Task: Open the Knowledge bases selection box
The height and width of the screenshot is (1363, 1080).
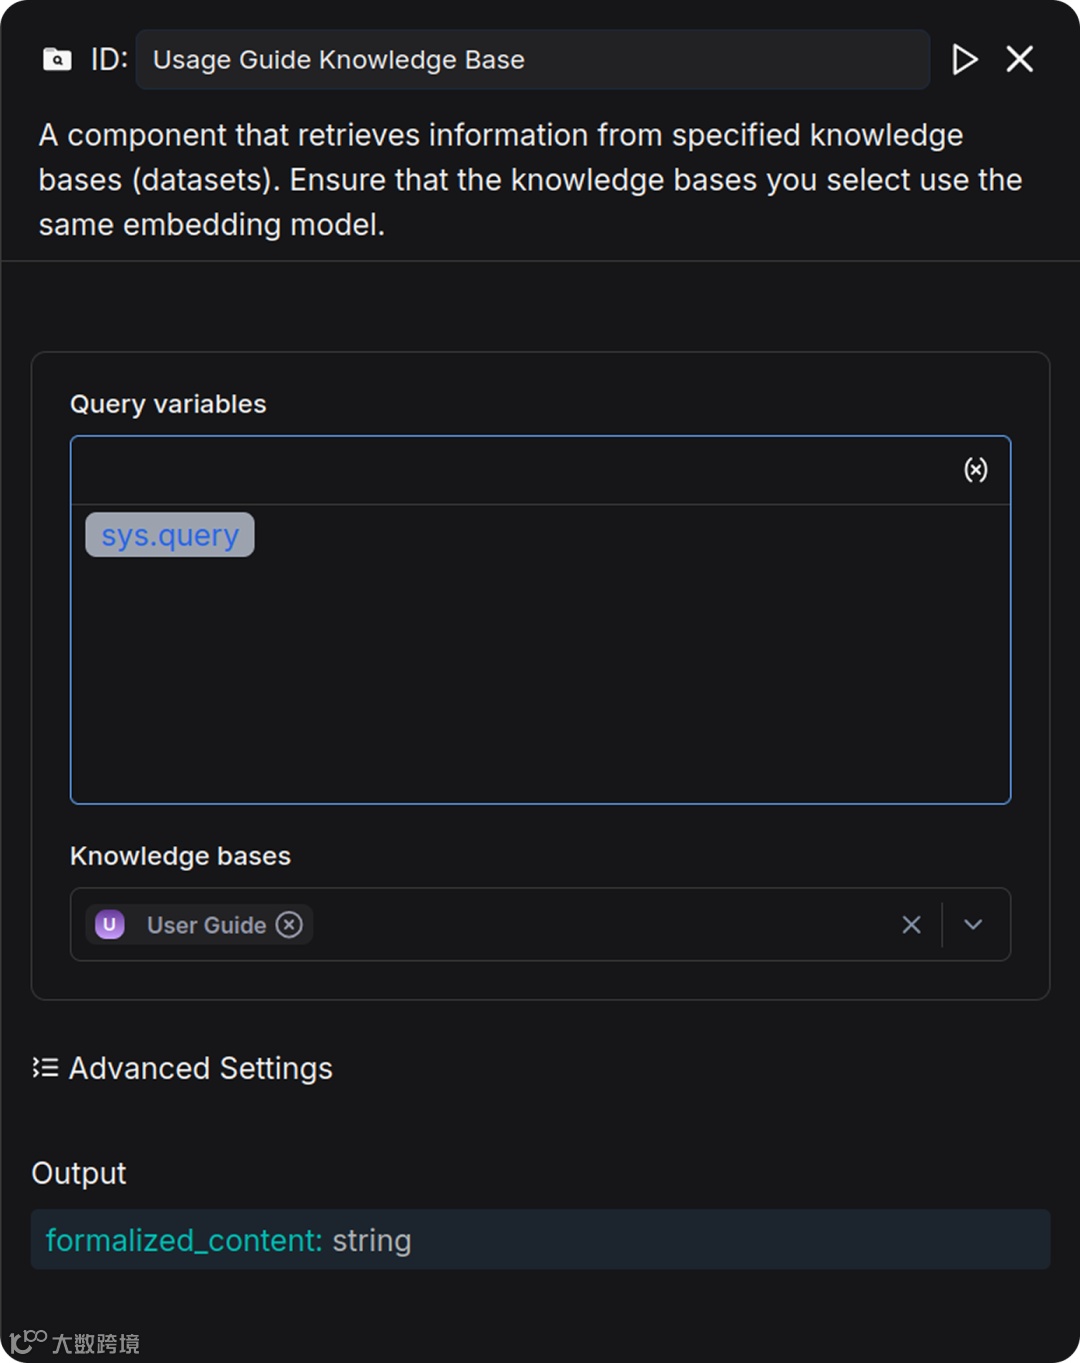Action: pyautogui.click(x=600, y=925)
